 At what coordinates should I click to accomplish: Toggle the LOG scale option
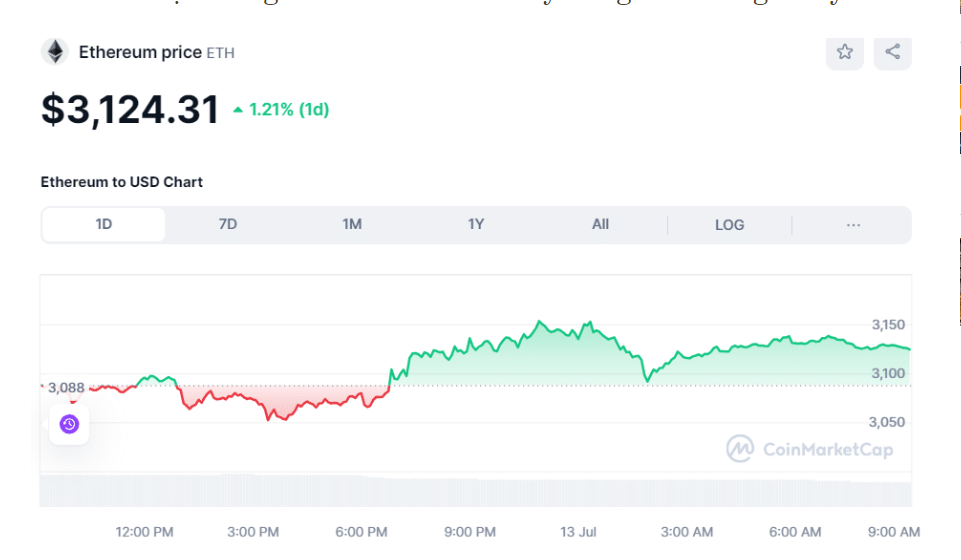tap(729, 225)
